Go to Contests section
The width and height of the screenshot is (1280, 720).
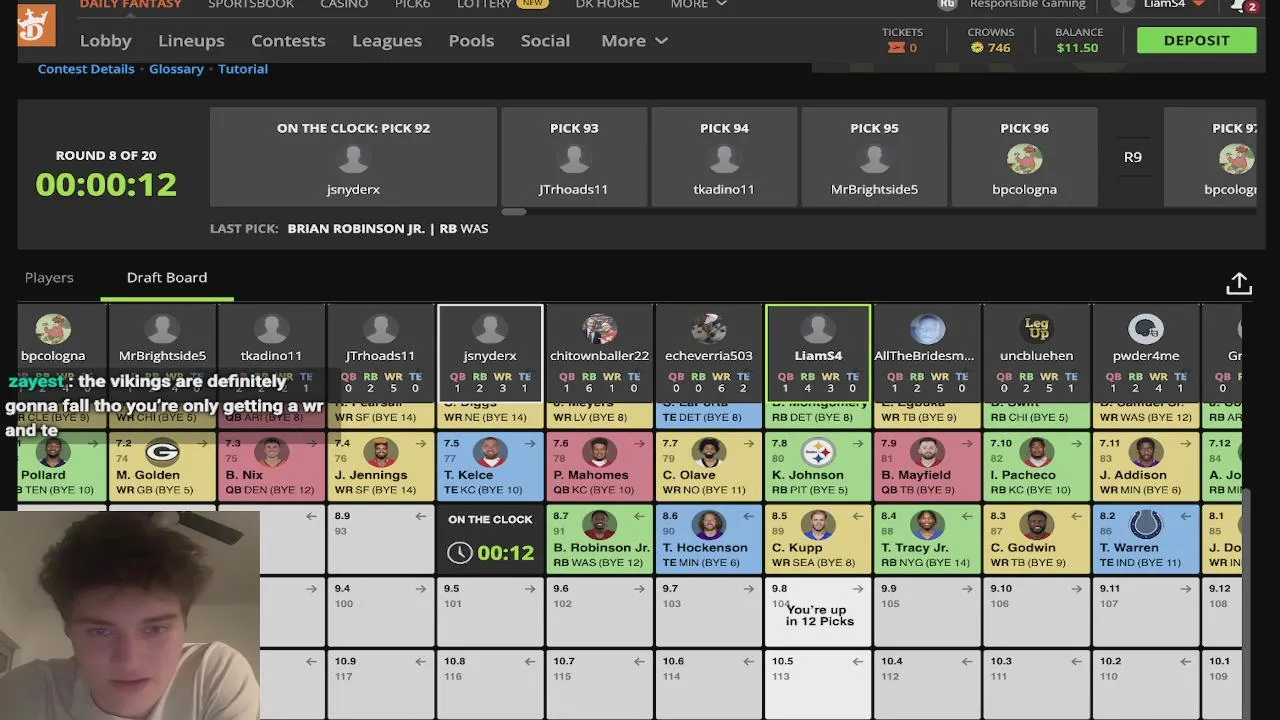288,41
